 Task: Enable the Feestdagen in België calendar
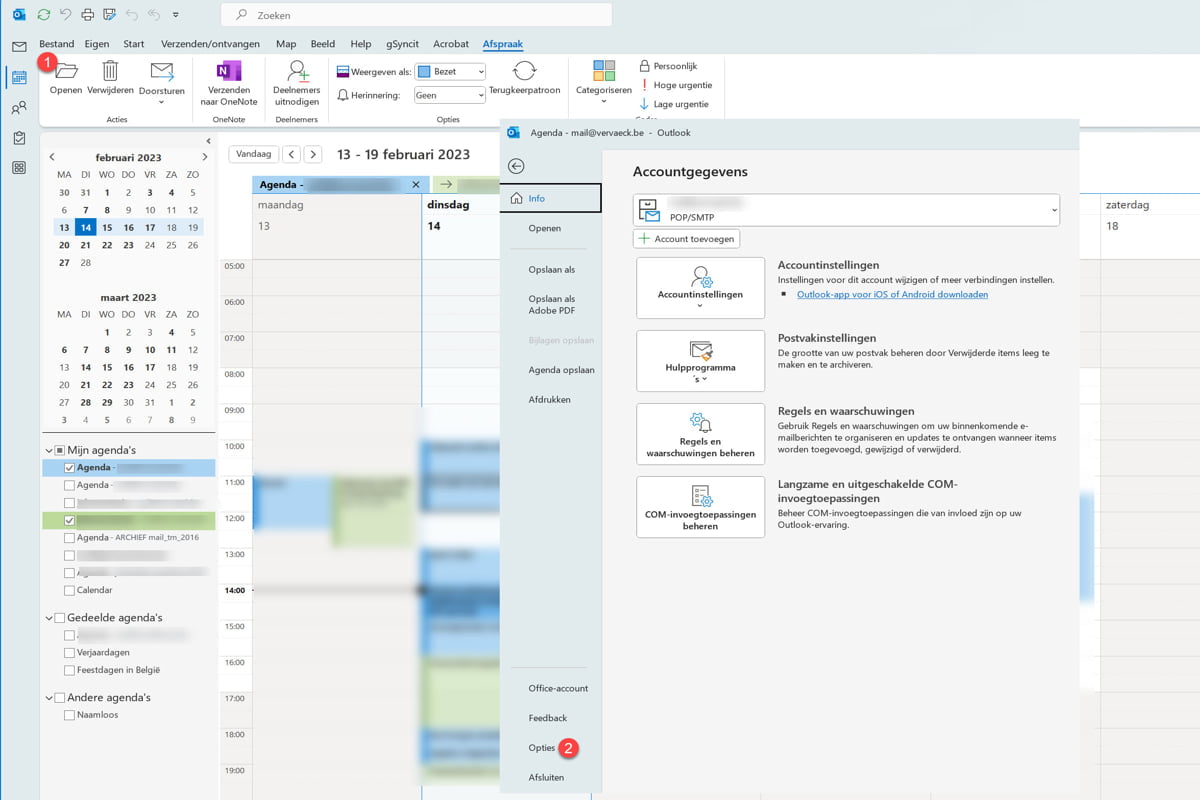(69, 670)
